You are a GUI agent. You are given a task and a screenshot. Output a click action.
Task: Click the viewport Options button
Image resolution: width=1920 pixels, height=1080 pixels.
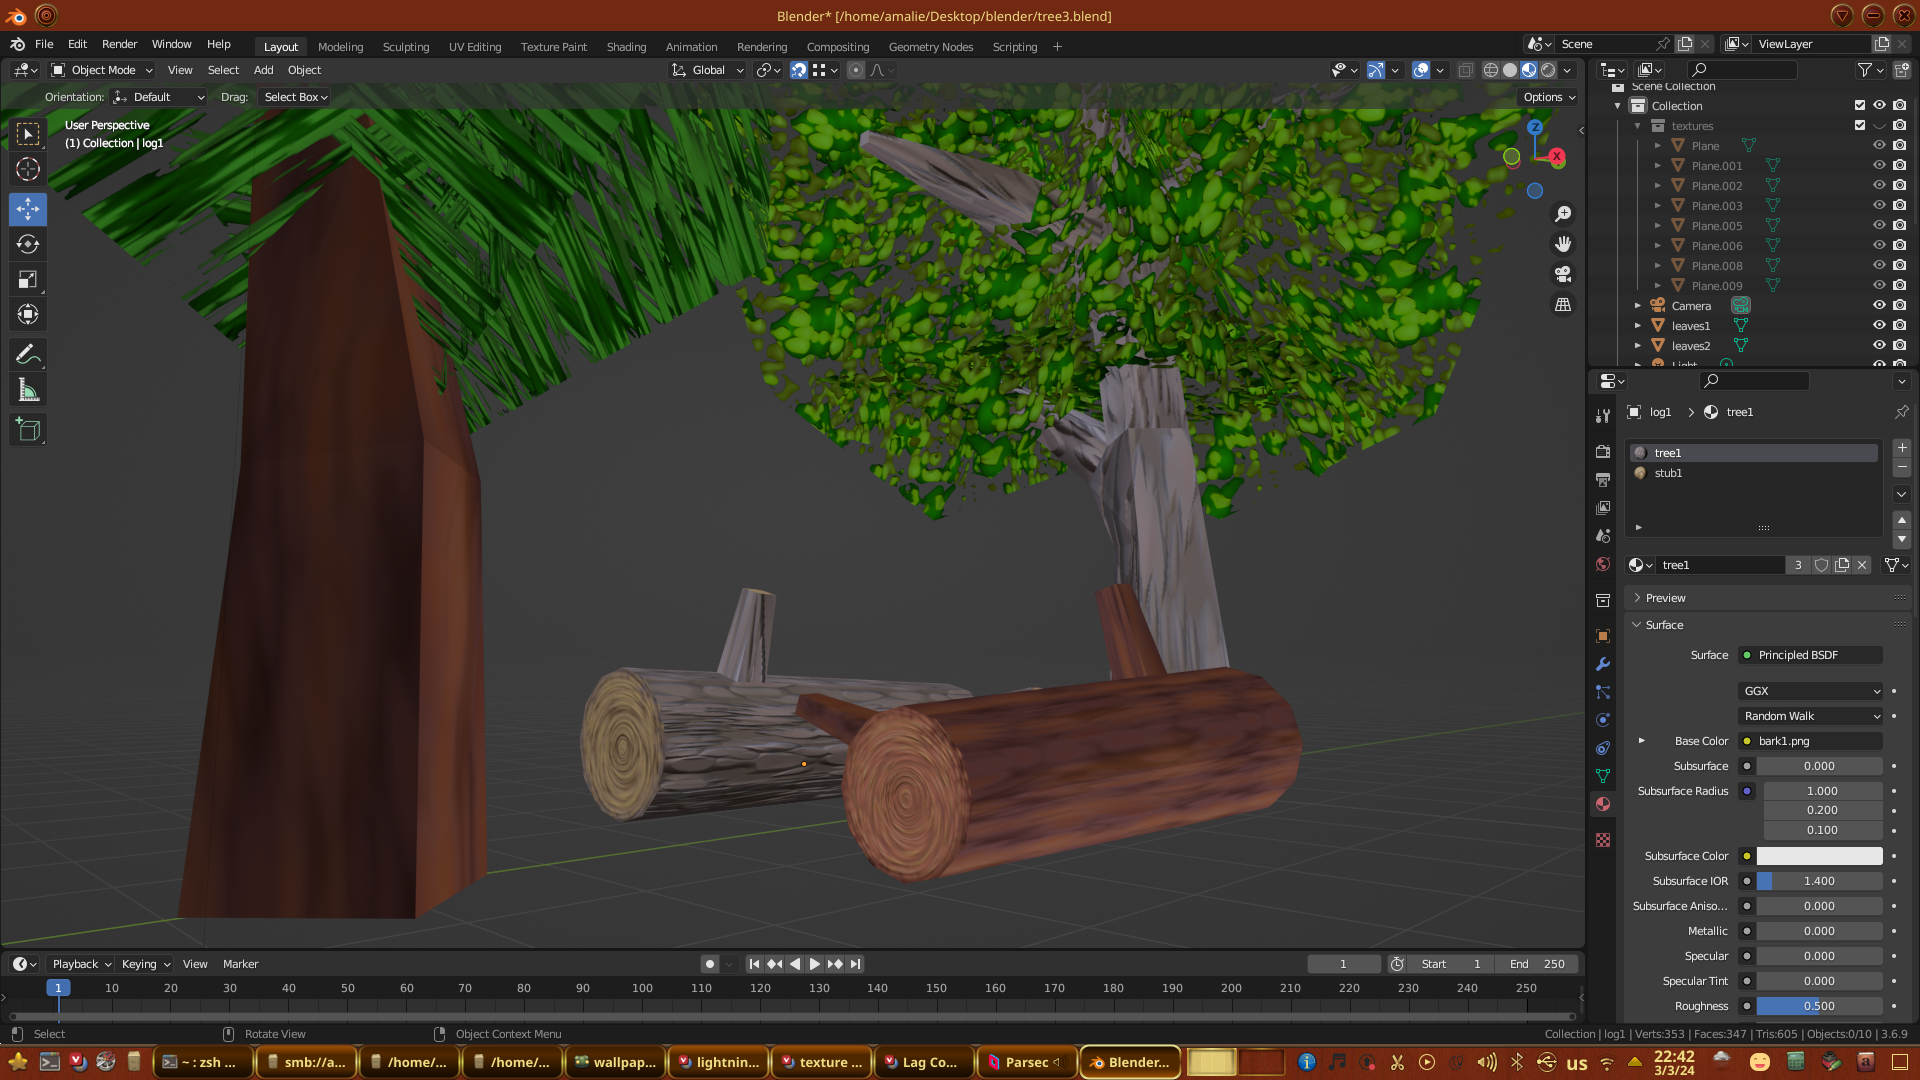pos(1548,97)
